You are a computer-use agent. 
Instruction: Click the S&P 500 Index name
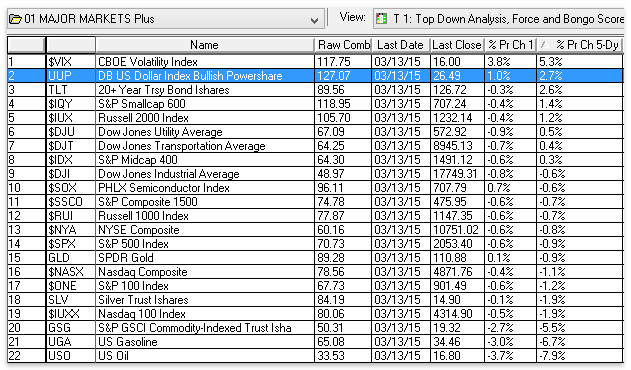coord(134,244)
